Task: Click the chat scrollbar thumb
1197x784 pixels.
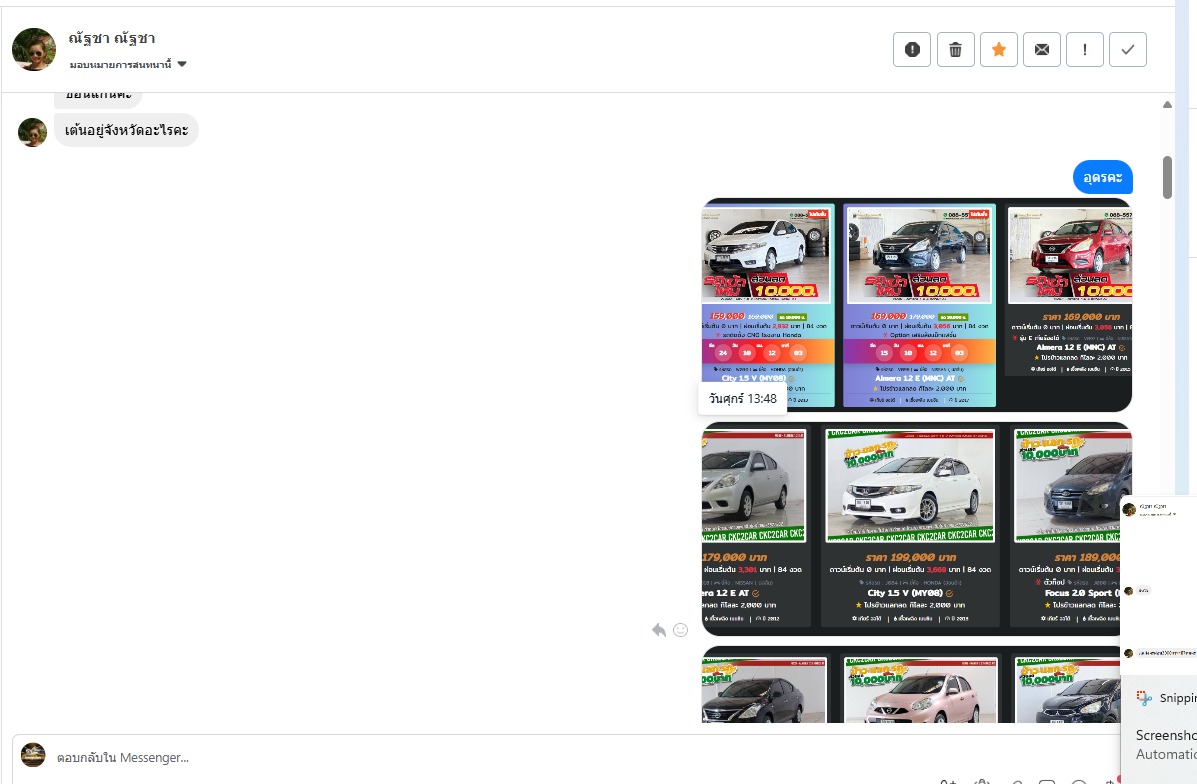Action: (x=1167, y=177)
